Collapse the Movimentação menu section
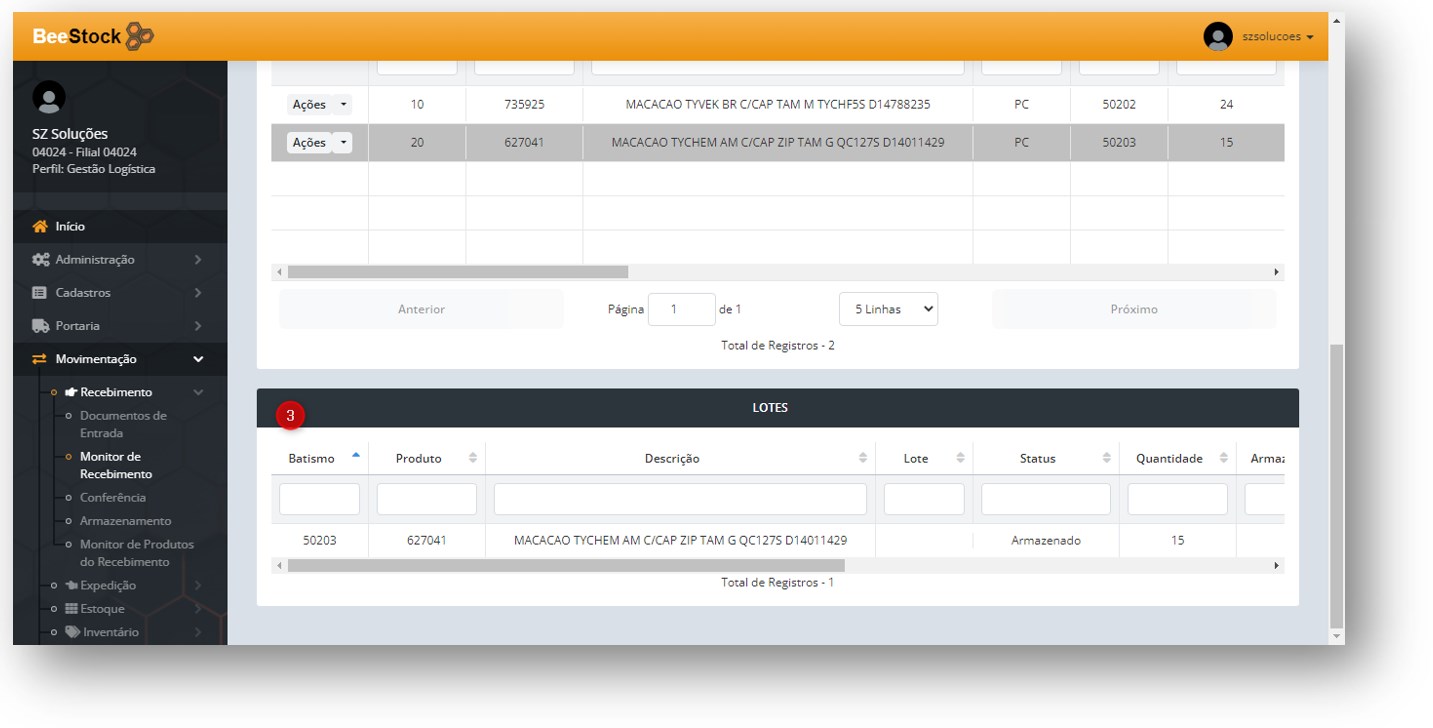This screenshot has height=728, width=1433. click(198, 359)
